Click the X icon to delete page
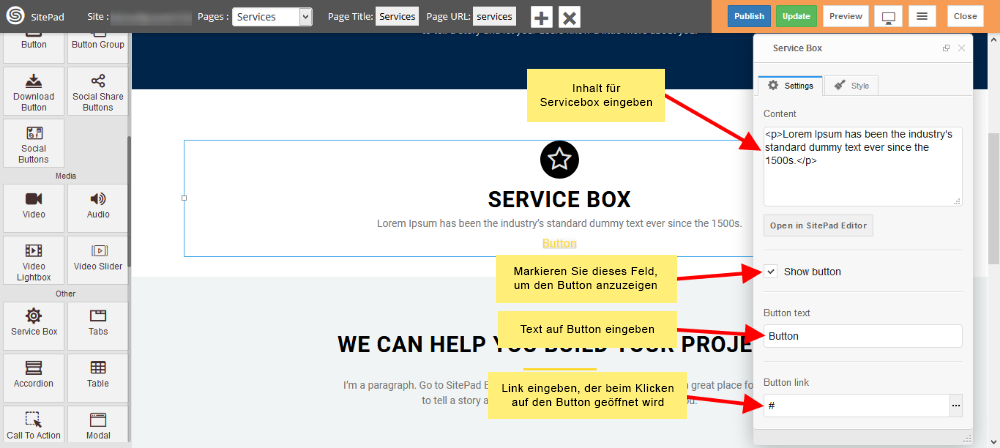This screenshot has width=1000, height=448. [x=570, y=17]
